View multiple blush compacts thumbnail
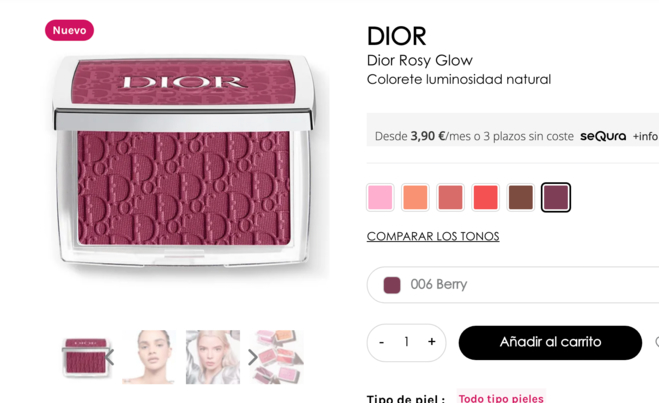Screen dimensions: 659x403 [x=277, y=357]
